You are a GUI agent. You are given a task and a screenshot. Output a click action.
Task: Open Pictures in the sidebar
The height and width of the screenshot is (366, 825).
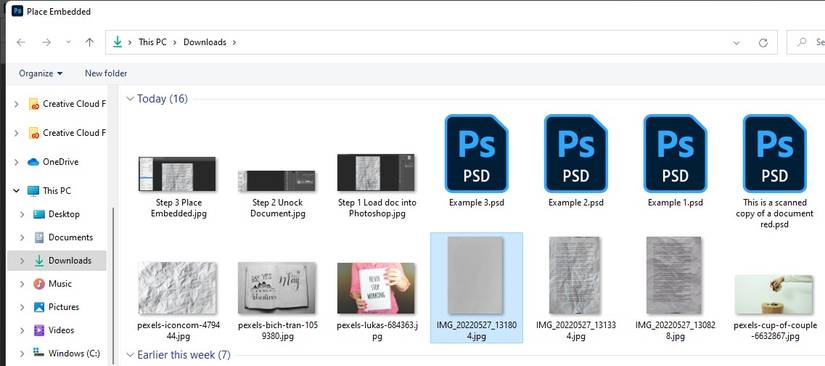[56, 307]
